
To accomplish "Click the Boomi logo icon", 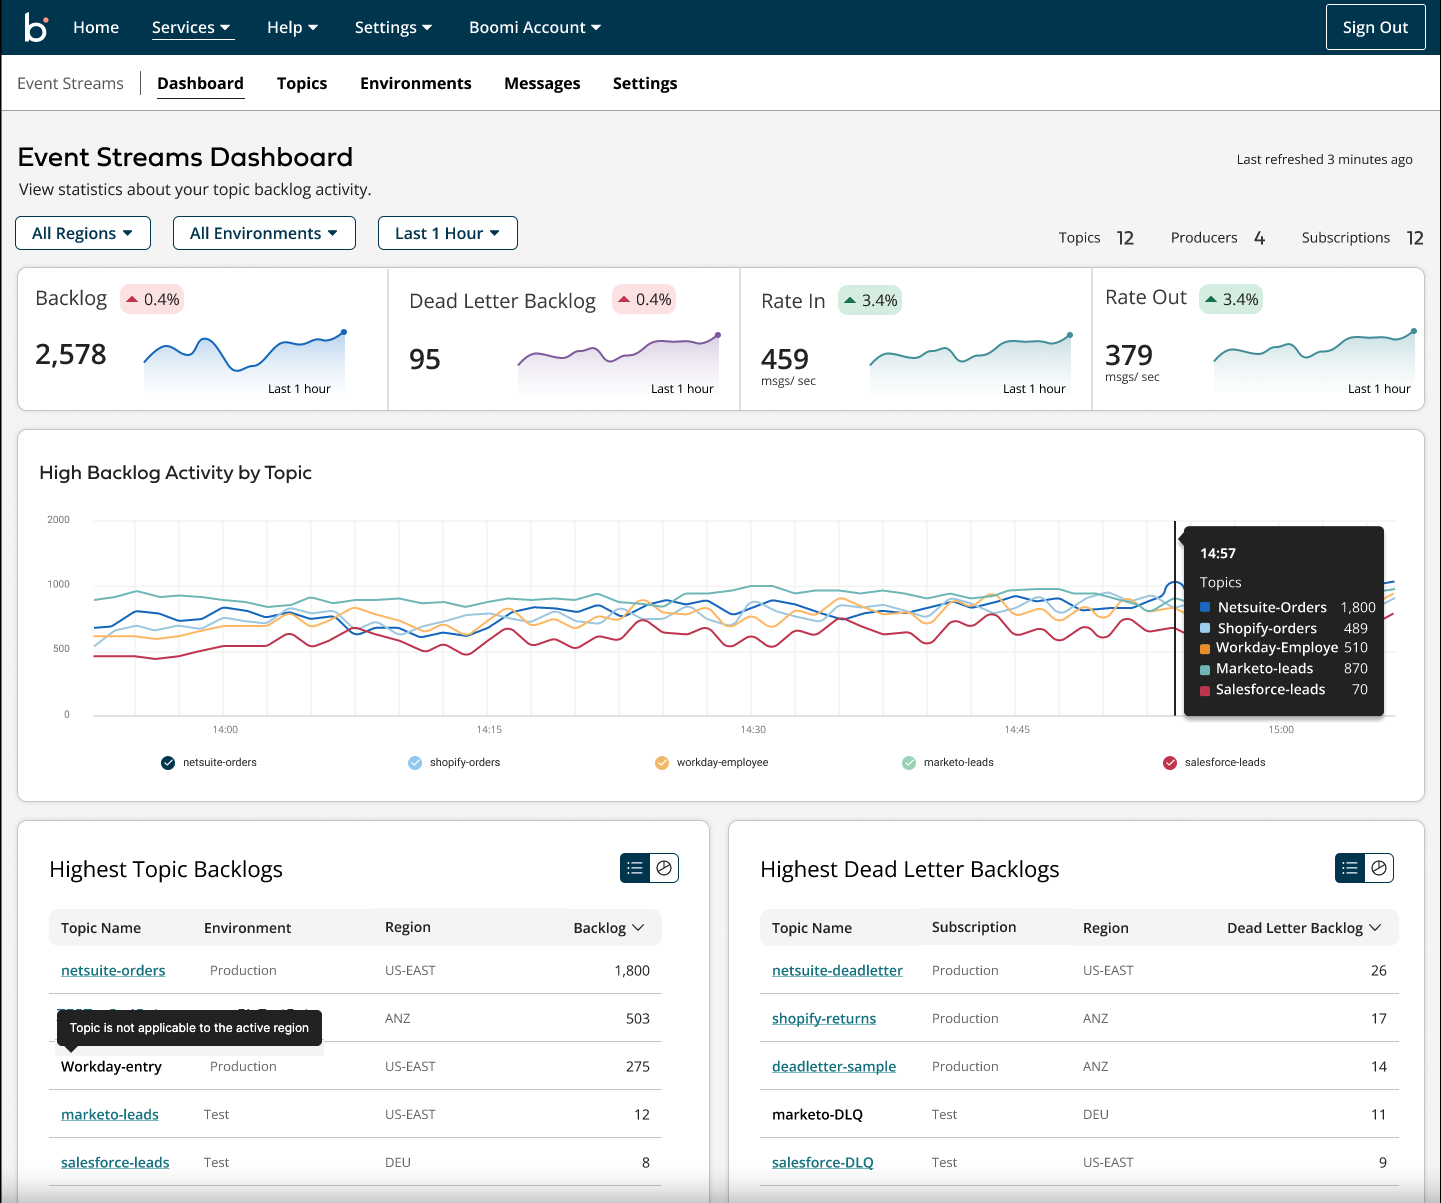I will (x=36, y=27).
